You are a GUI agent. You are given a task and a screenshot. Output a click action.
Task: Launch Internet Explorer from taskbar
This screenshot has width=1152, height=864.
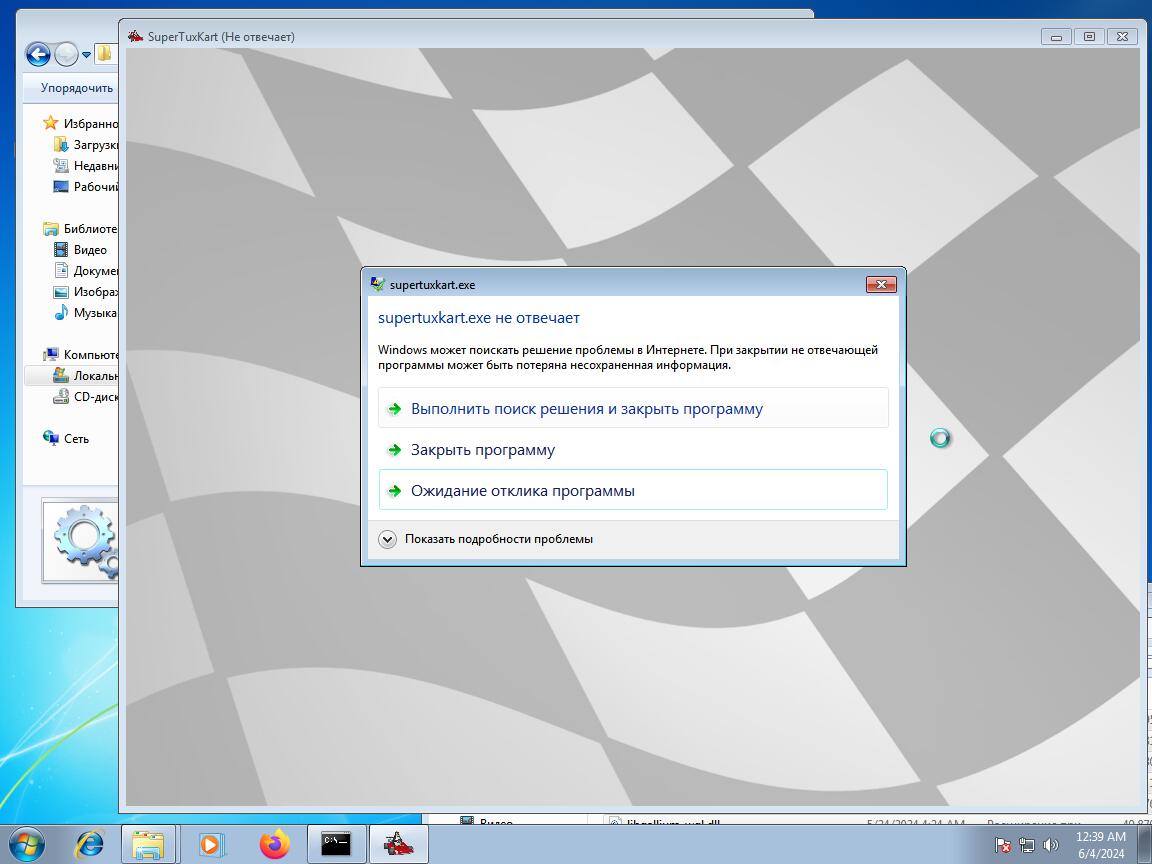coord(90,844)
